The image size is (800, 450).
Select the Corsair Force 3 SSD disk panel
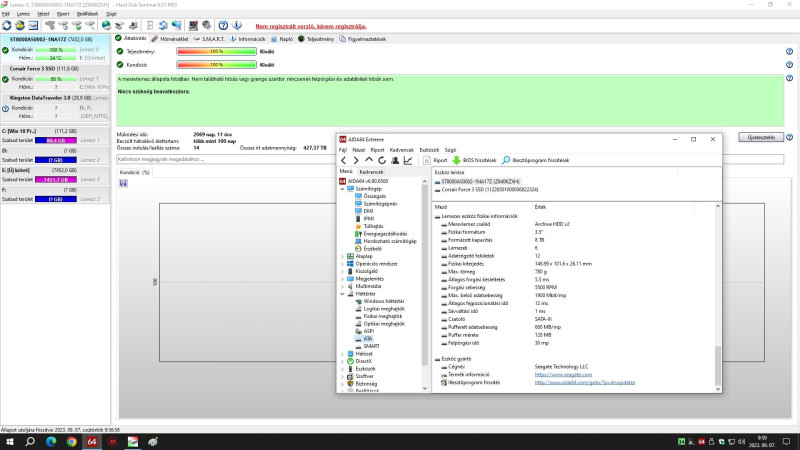(x=55, y=78)
